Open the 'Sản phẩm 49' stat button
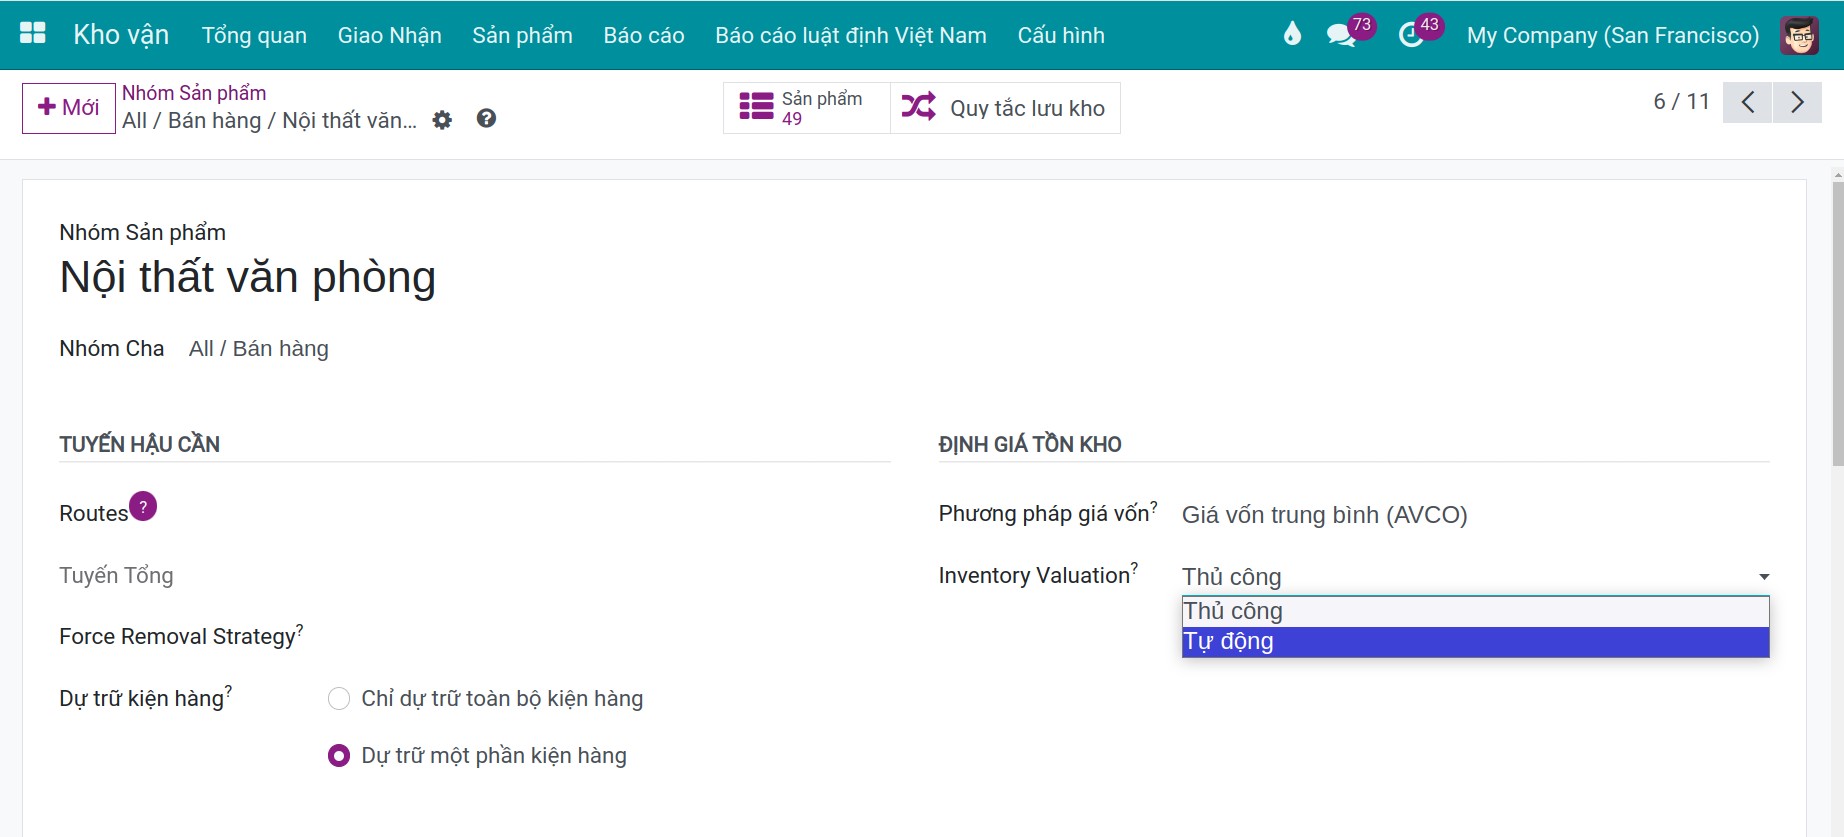1844x837 pixels. 807,108
